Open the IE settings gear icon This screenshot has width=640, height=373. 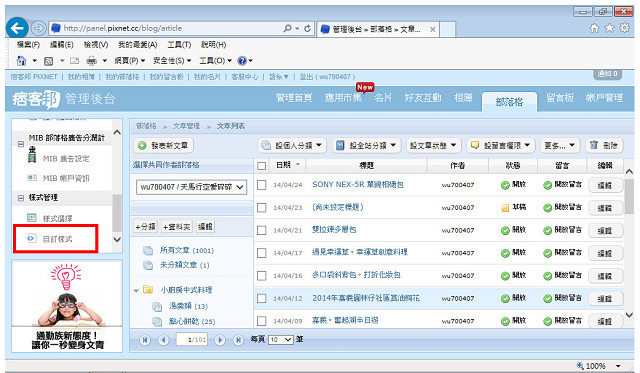624,28
